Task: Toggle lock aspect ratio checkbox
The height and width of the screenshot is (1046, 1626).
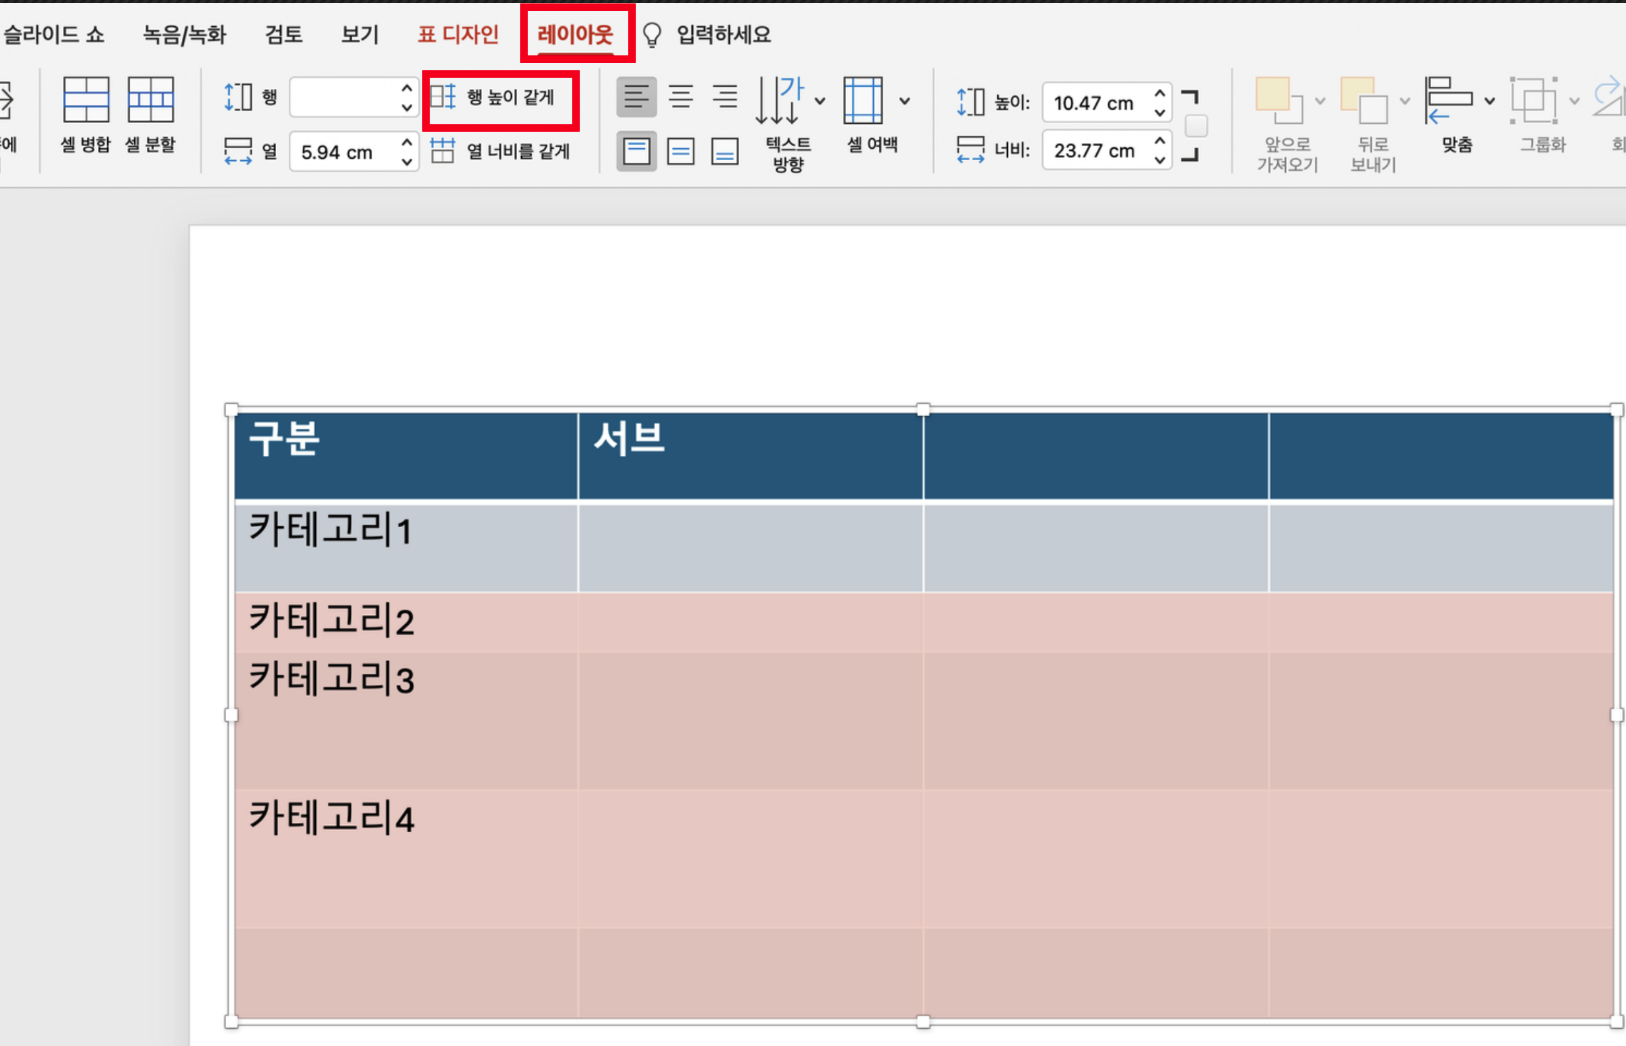Action: pyautogui.click(x=1196, y=126)
